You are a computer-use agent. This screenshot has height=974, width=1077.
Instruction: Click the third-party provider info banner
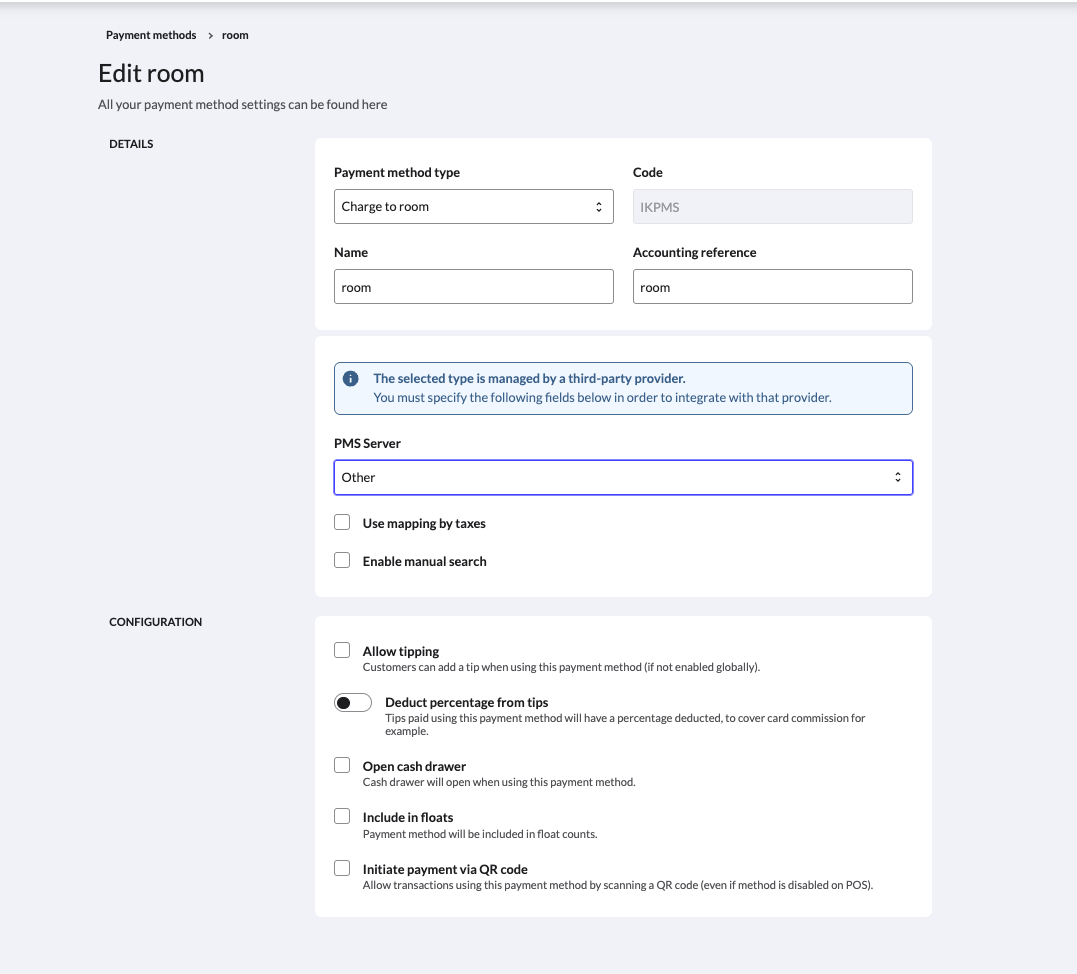(622, 388)
